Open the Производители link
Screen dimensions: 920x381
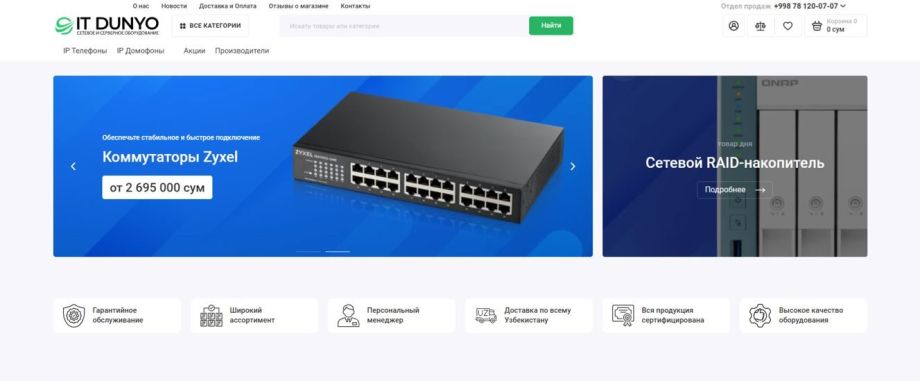242,51
